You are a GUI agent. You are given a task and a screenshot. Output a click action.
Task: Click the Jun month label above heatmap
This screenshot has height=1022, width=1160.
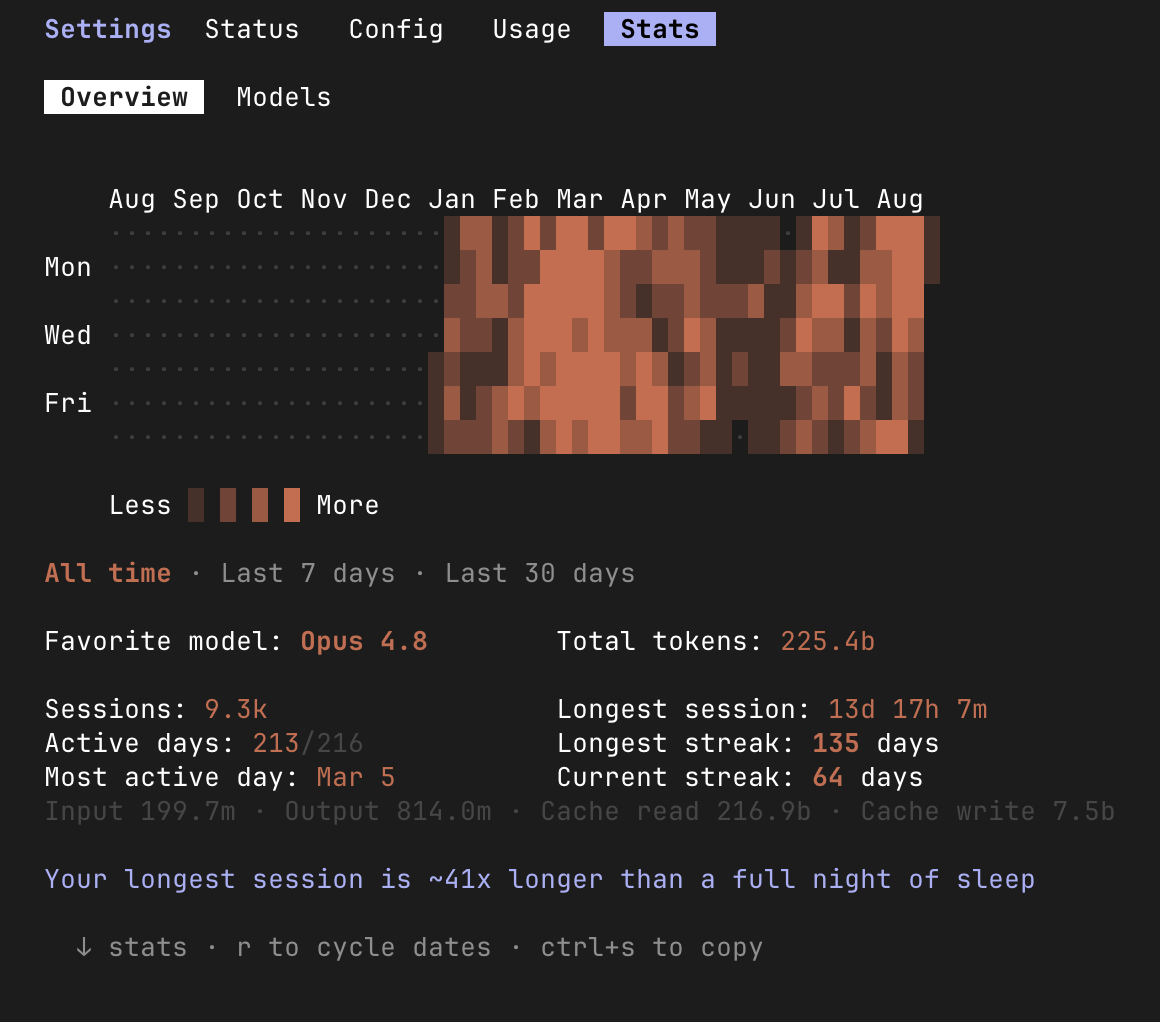coord(772,199)
